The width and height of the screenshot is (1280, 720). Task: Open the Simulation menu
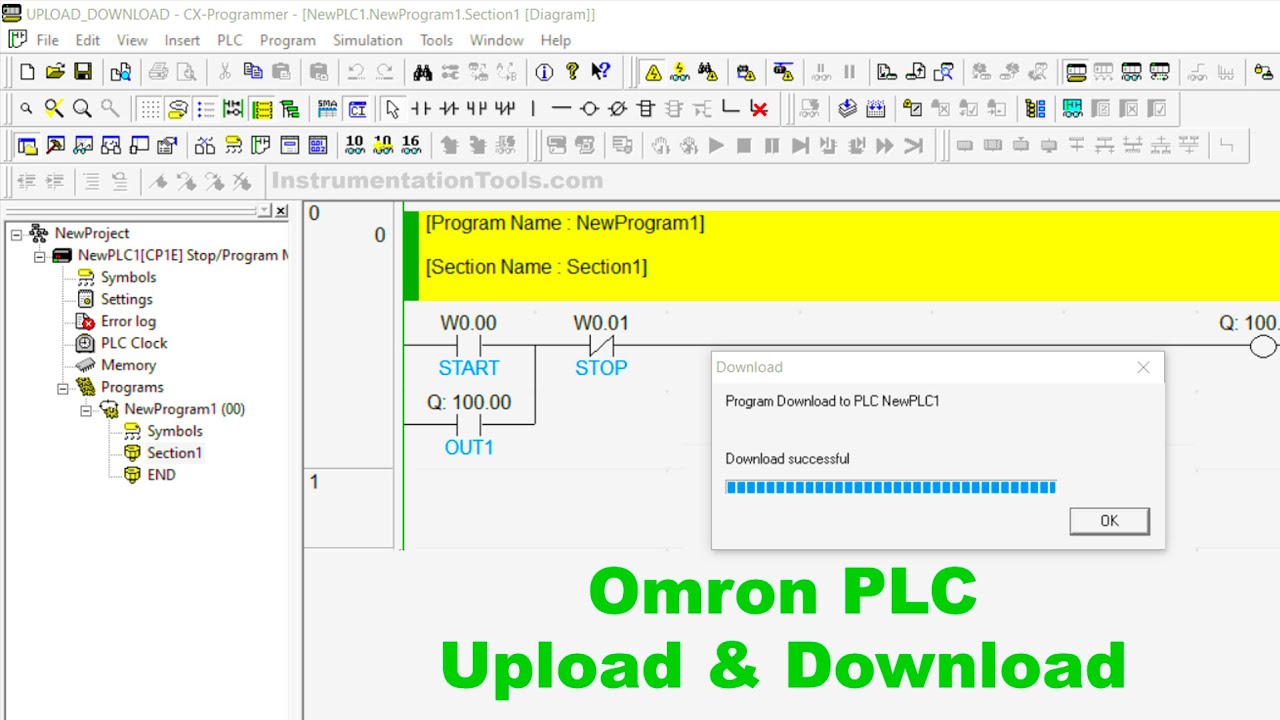(x=368, y=40)
